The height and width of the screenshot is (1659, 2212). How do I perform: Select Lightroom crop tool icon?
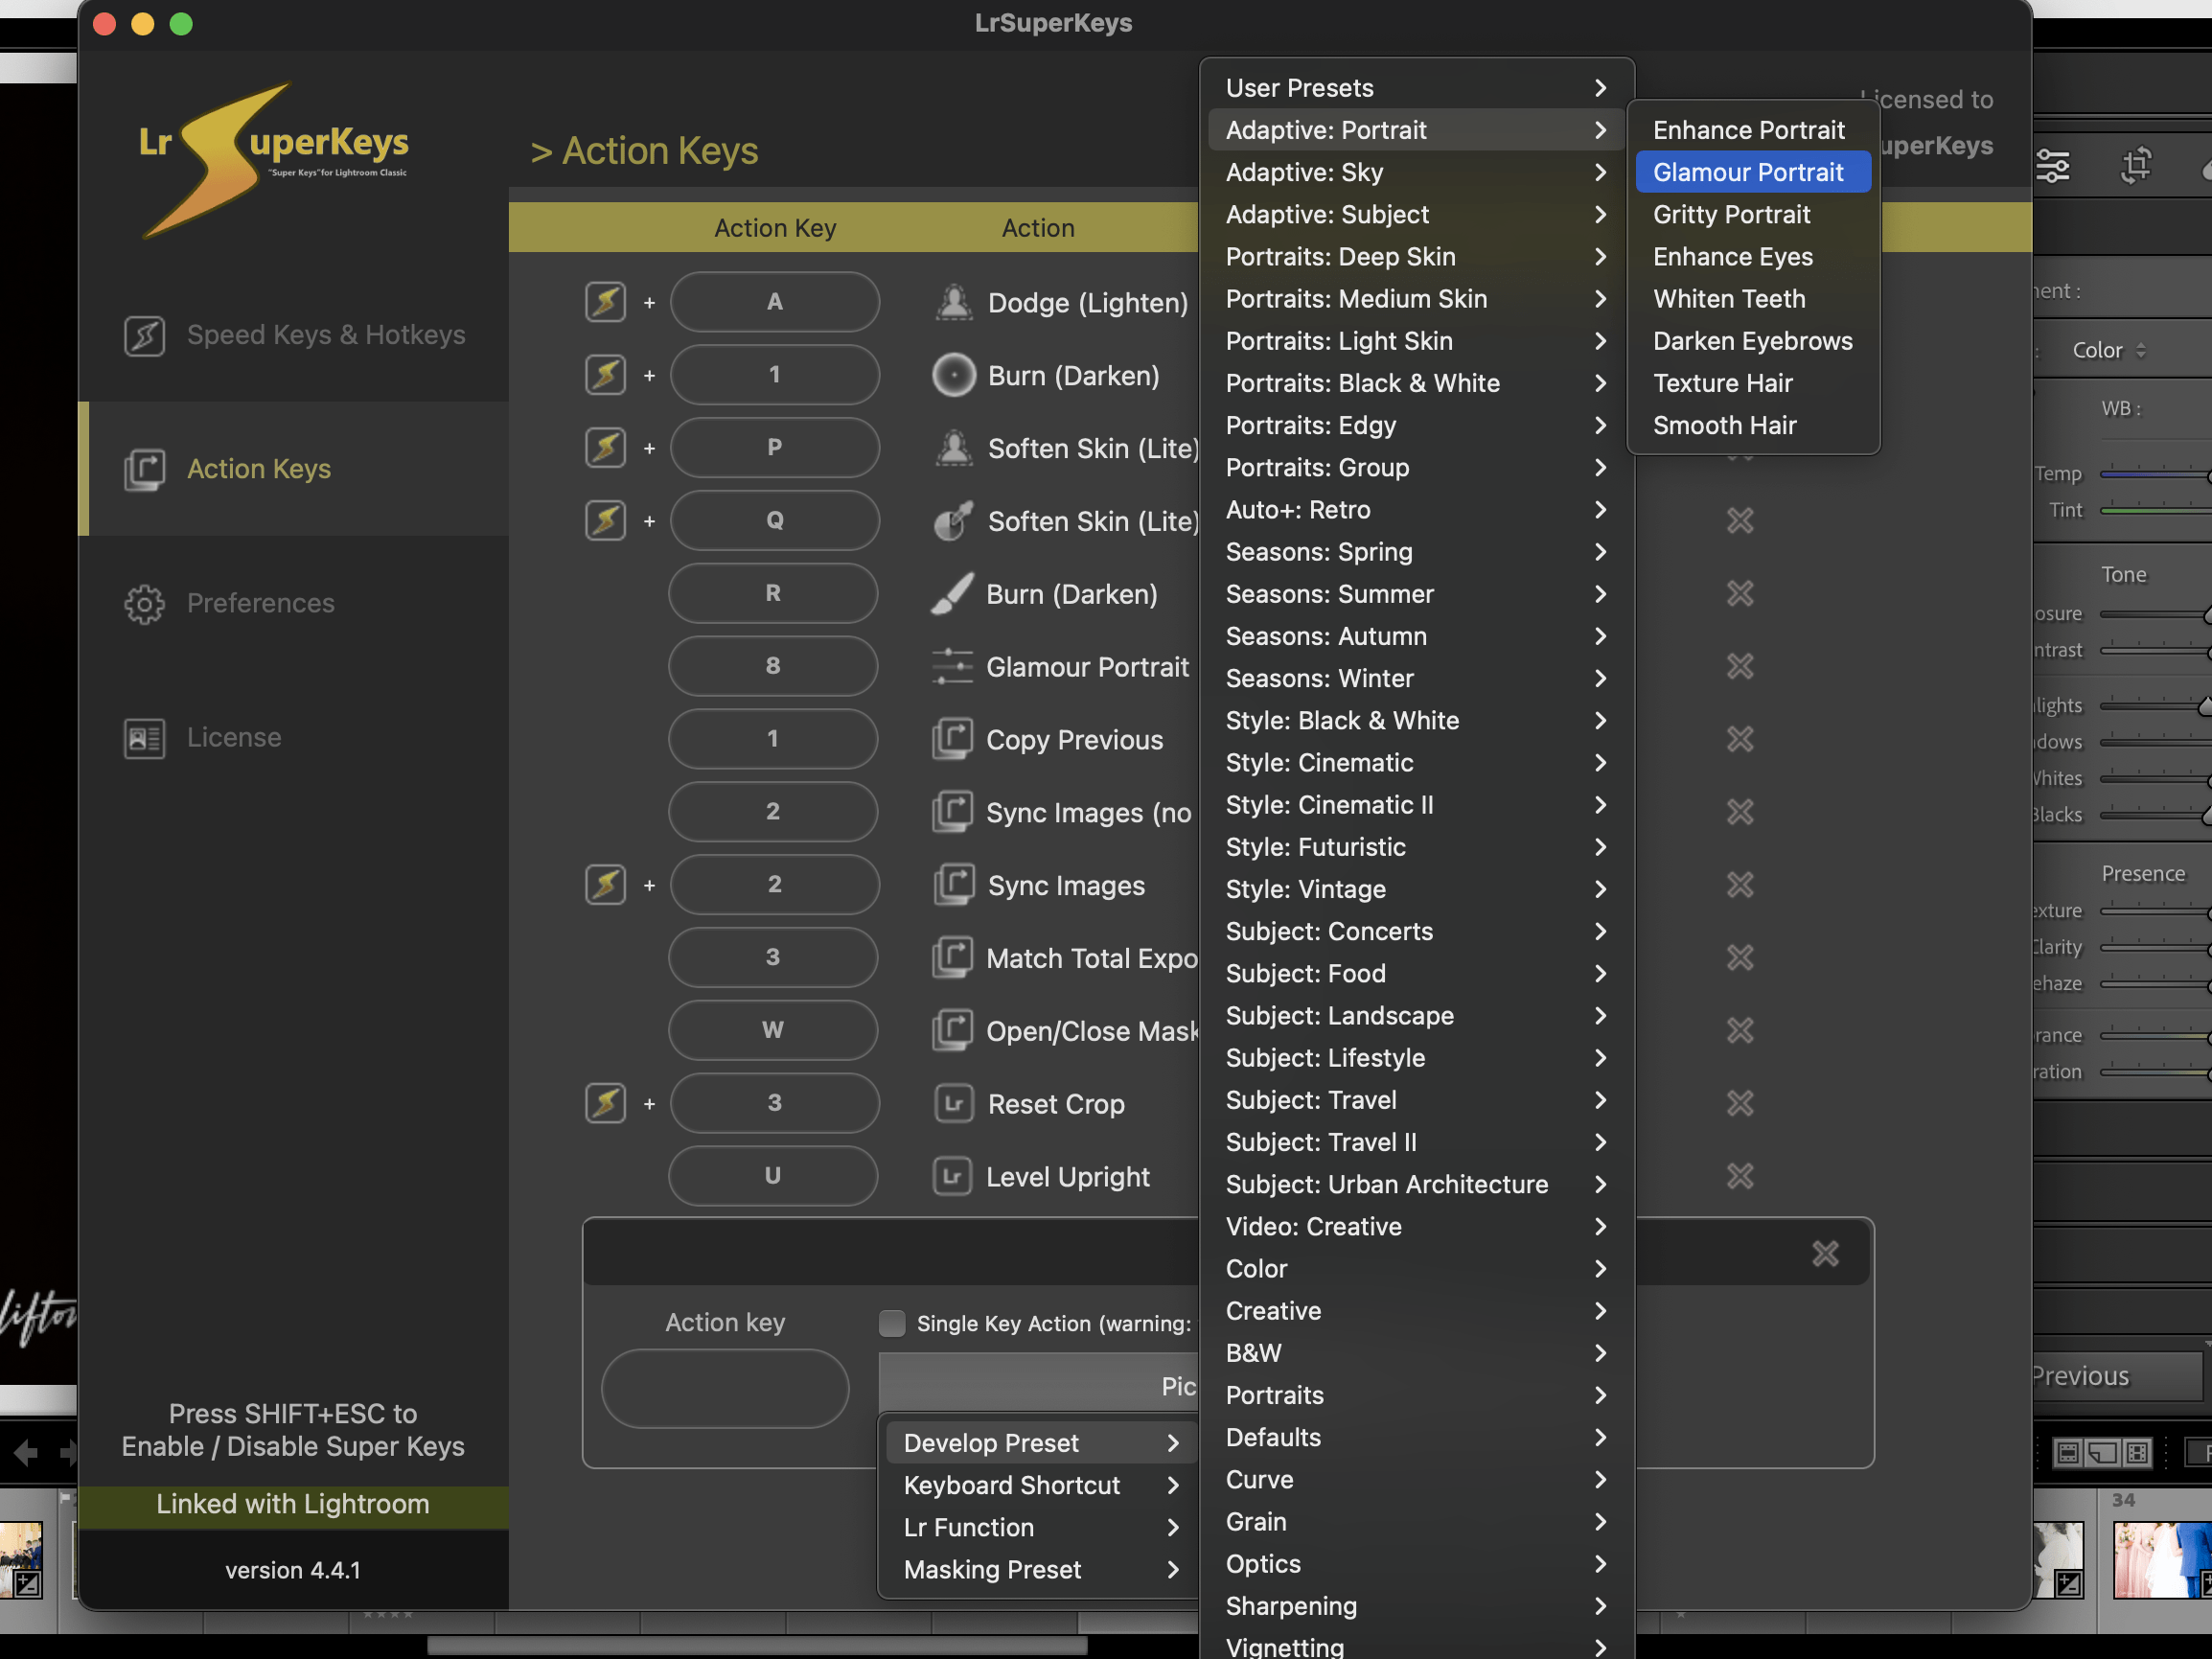coord(2136,166)
